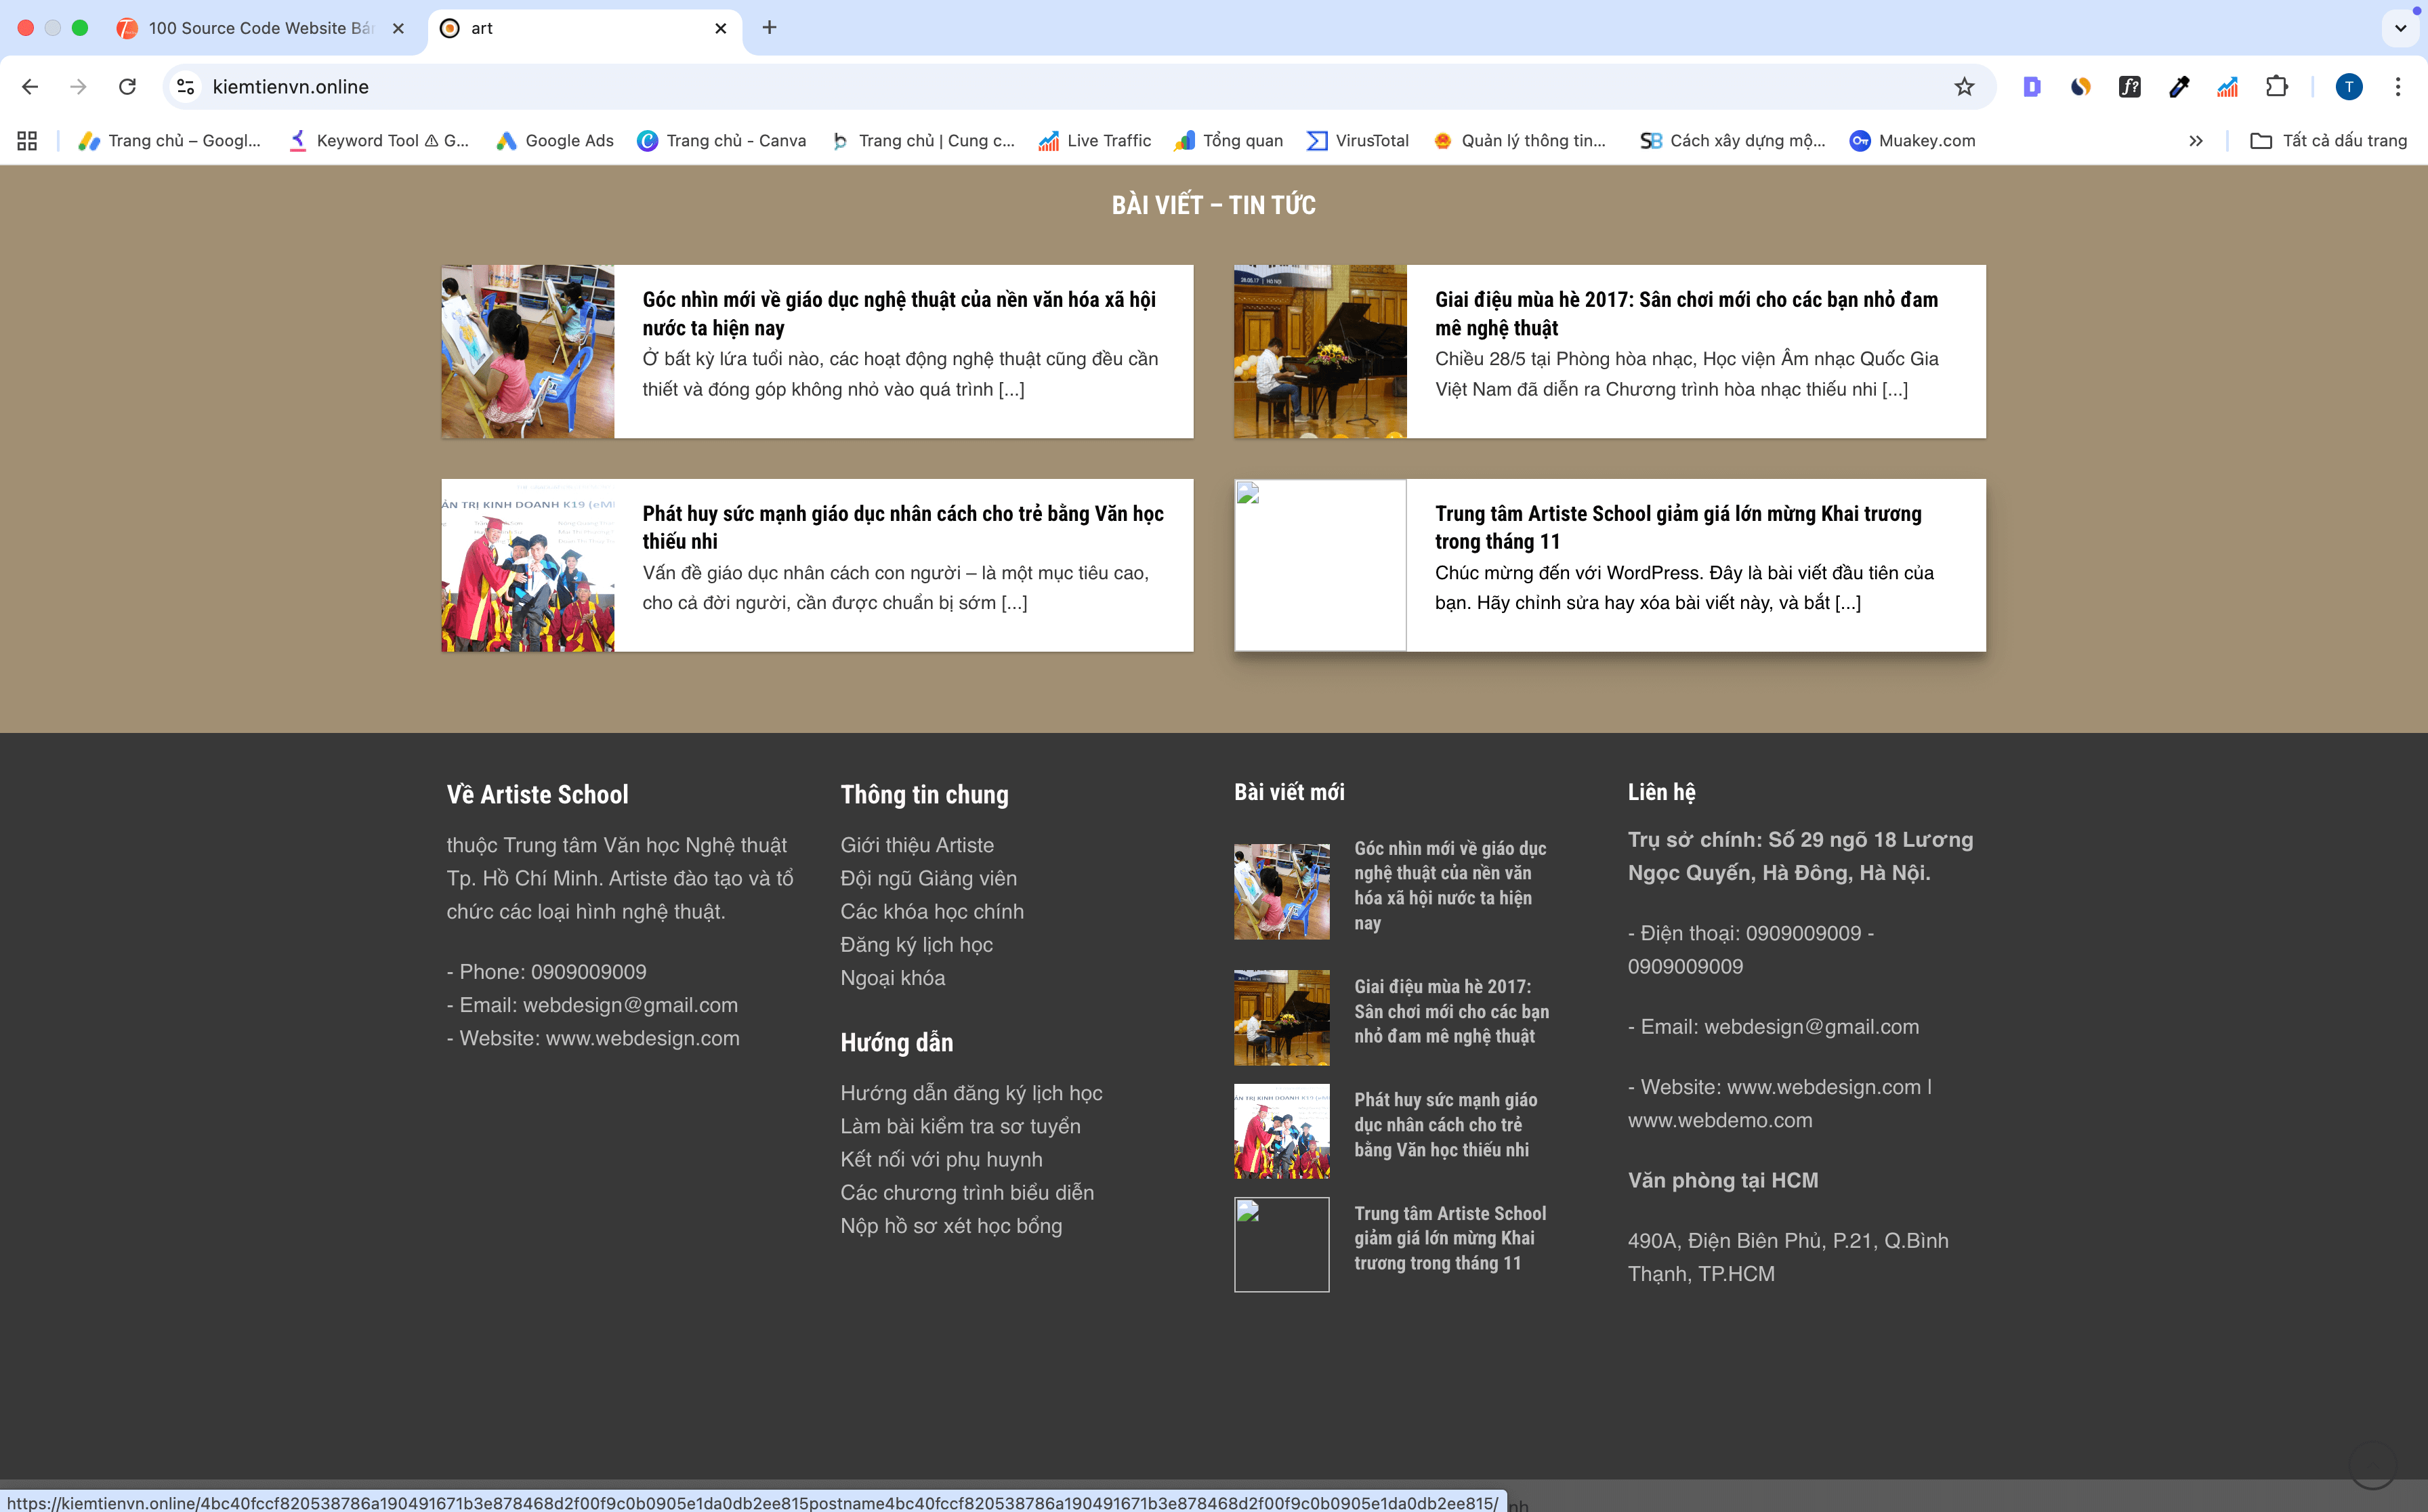This screenshot has width=2428, height=1512.
Task: Click the piano concert article thumbnail
Action: coord(1319,351)
